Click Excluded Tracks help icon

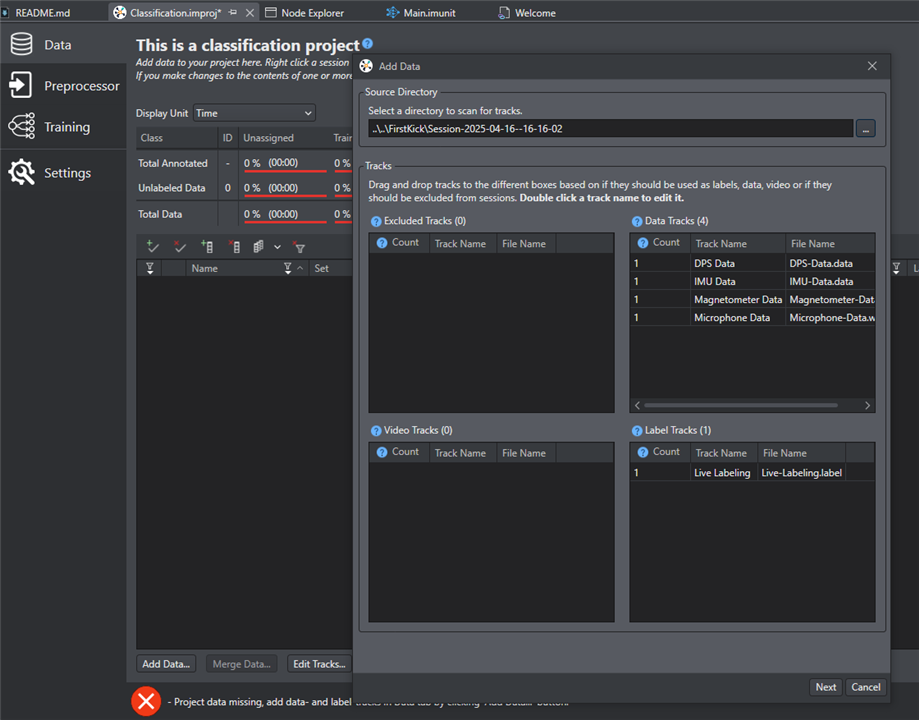[x=376, y=222]
